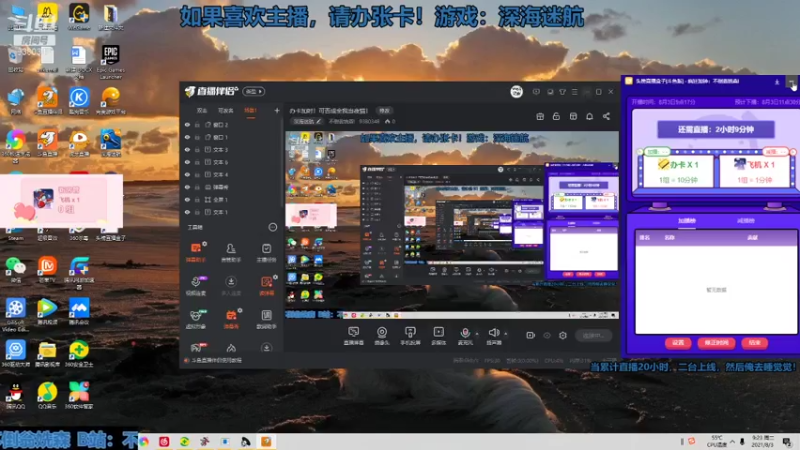The image size is (800, 450).
Task: Toggle visibility of the 文本 4 layer
Action: coord(187,174)
